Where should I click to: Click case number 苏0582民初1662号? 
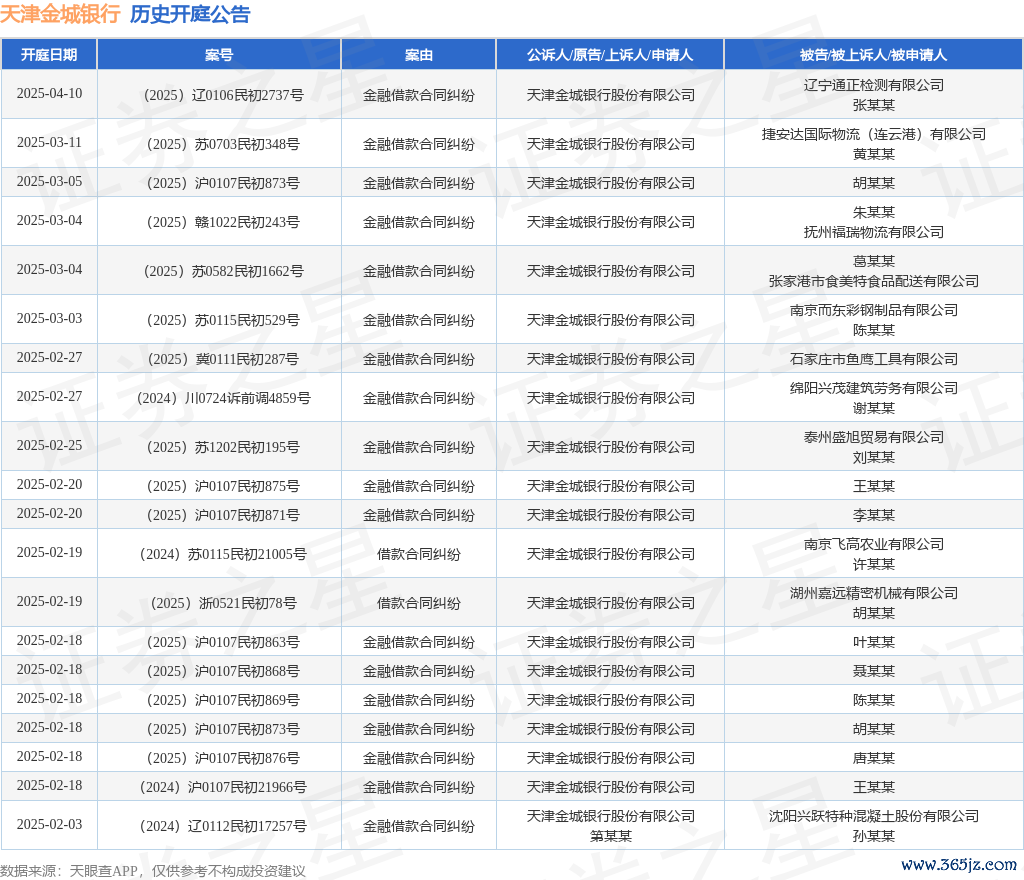point(223,271)
